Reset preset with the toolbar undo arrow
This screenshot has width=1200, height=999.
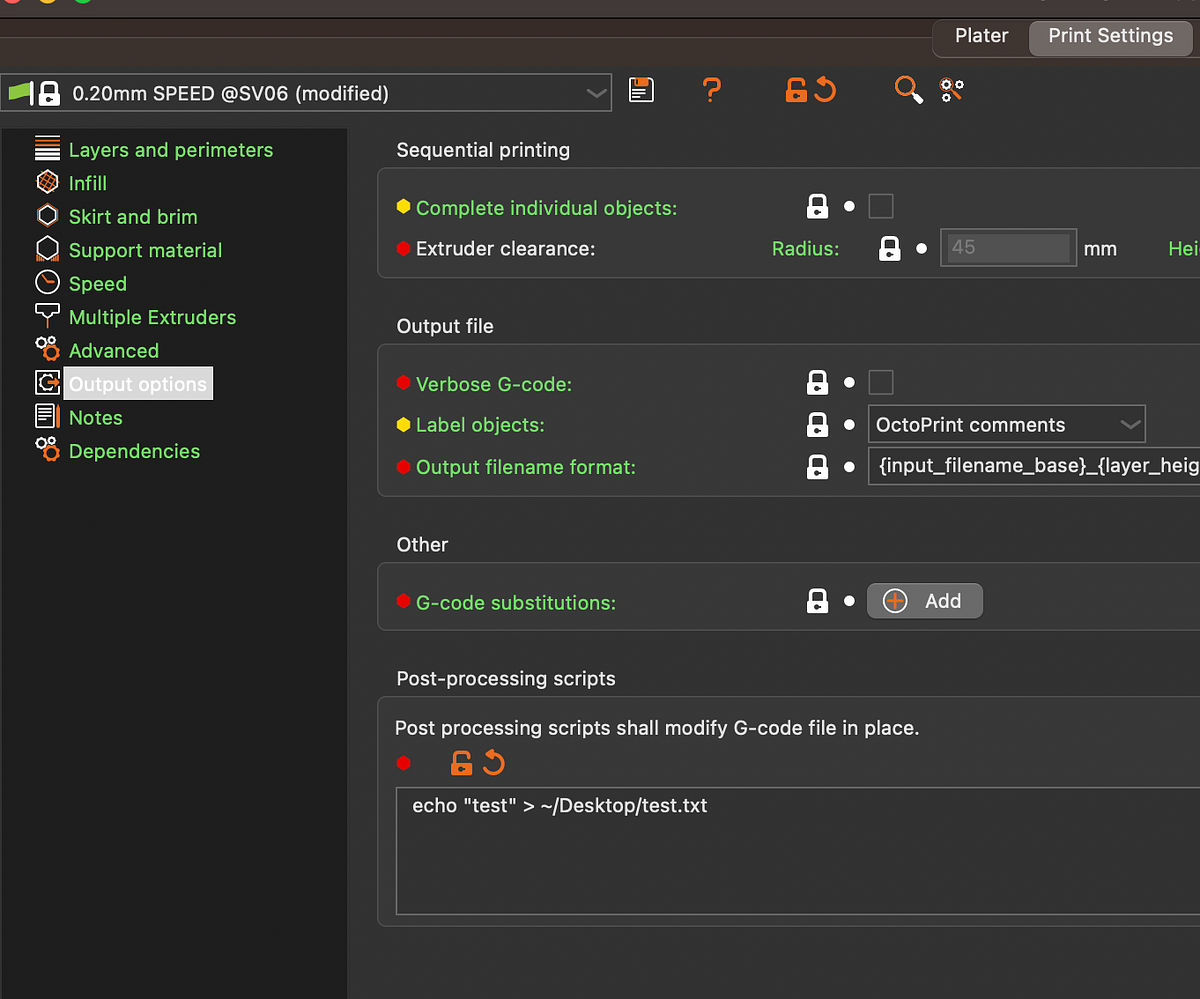click(825, 91)
